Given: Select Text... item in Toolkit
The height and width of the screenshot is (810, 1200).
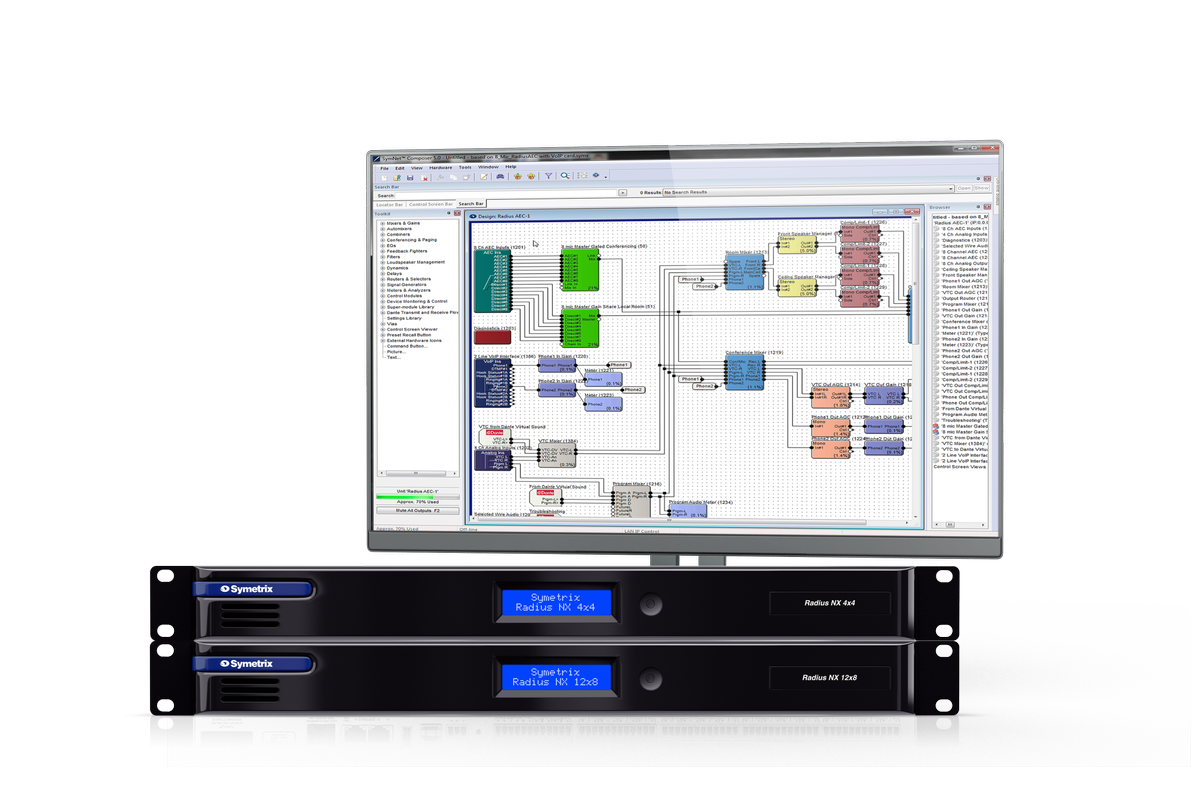Looking at the screenshot, I should (394, 357).
